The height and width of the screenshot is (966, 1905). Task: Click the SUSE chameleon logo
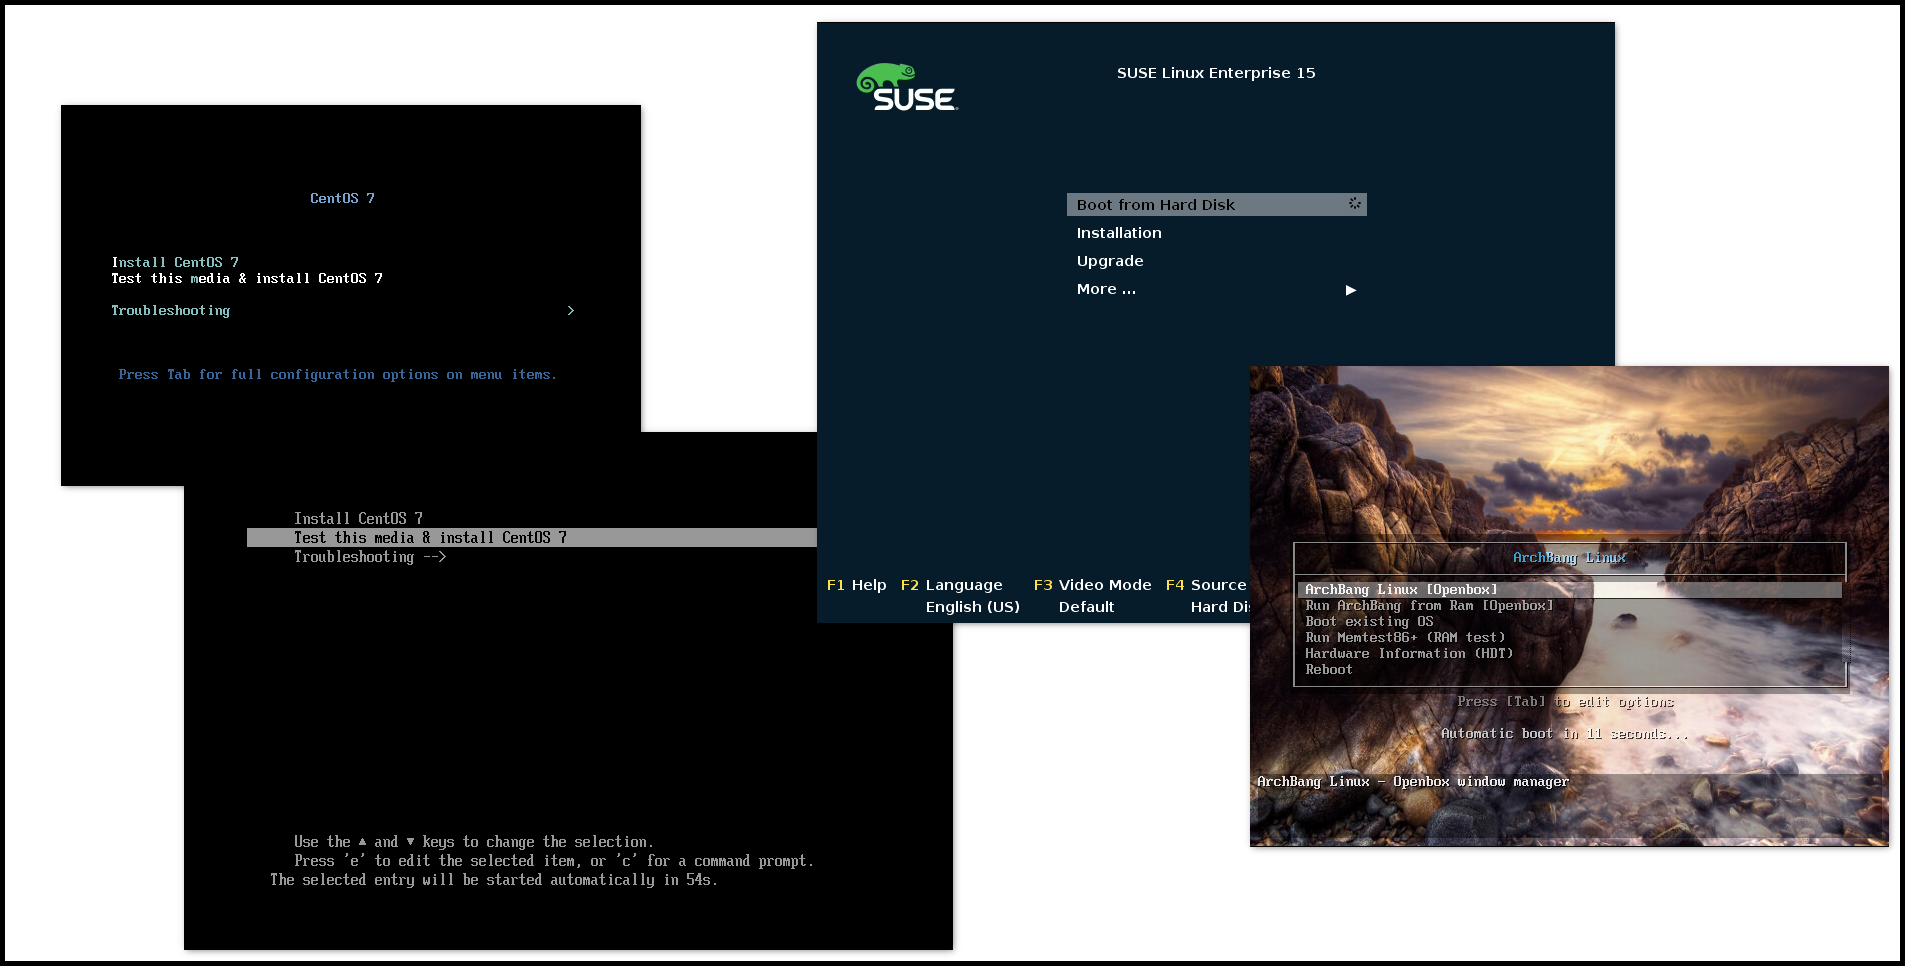[907, 87]
